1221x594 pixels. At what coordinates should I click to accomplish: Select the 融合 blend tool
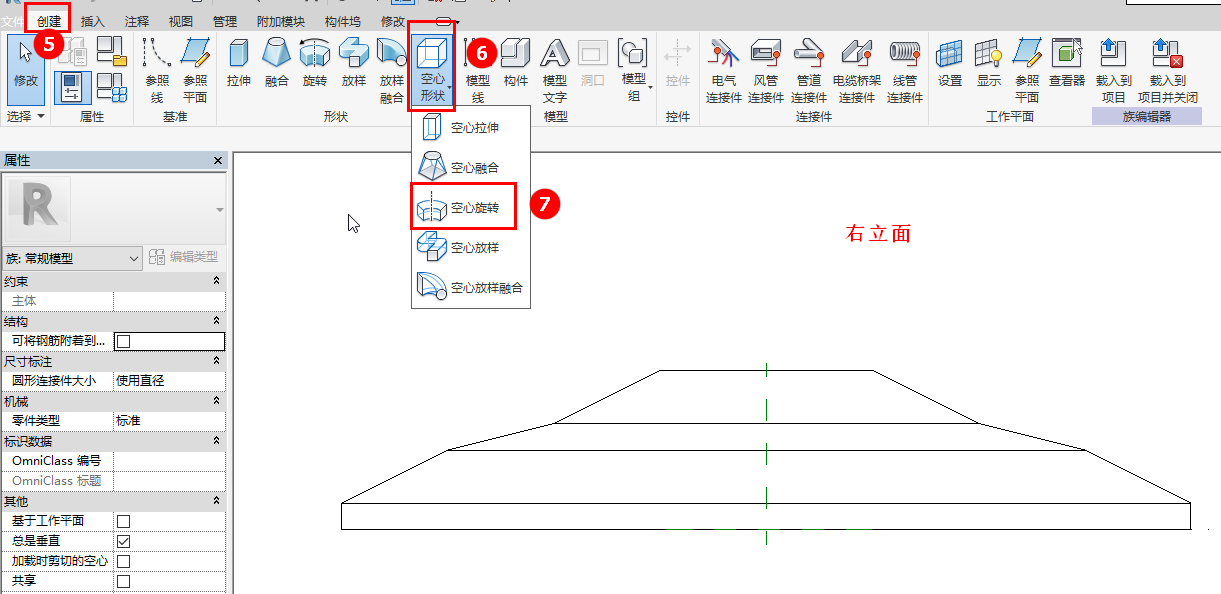(x=277, y=63)
